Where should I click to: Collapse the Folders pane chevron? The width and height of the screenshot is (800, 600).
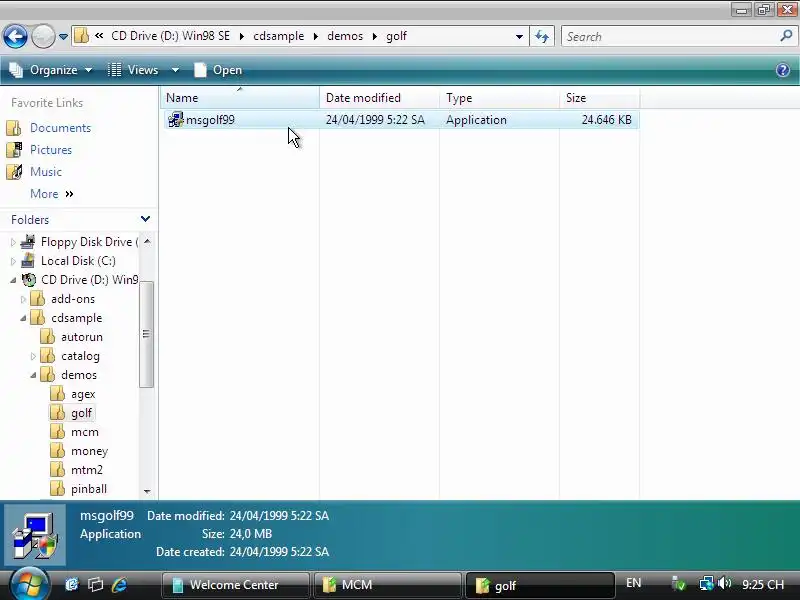tap(145, 219)
